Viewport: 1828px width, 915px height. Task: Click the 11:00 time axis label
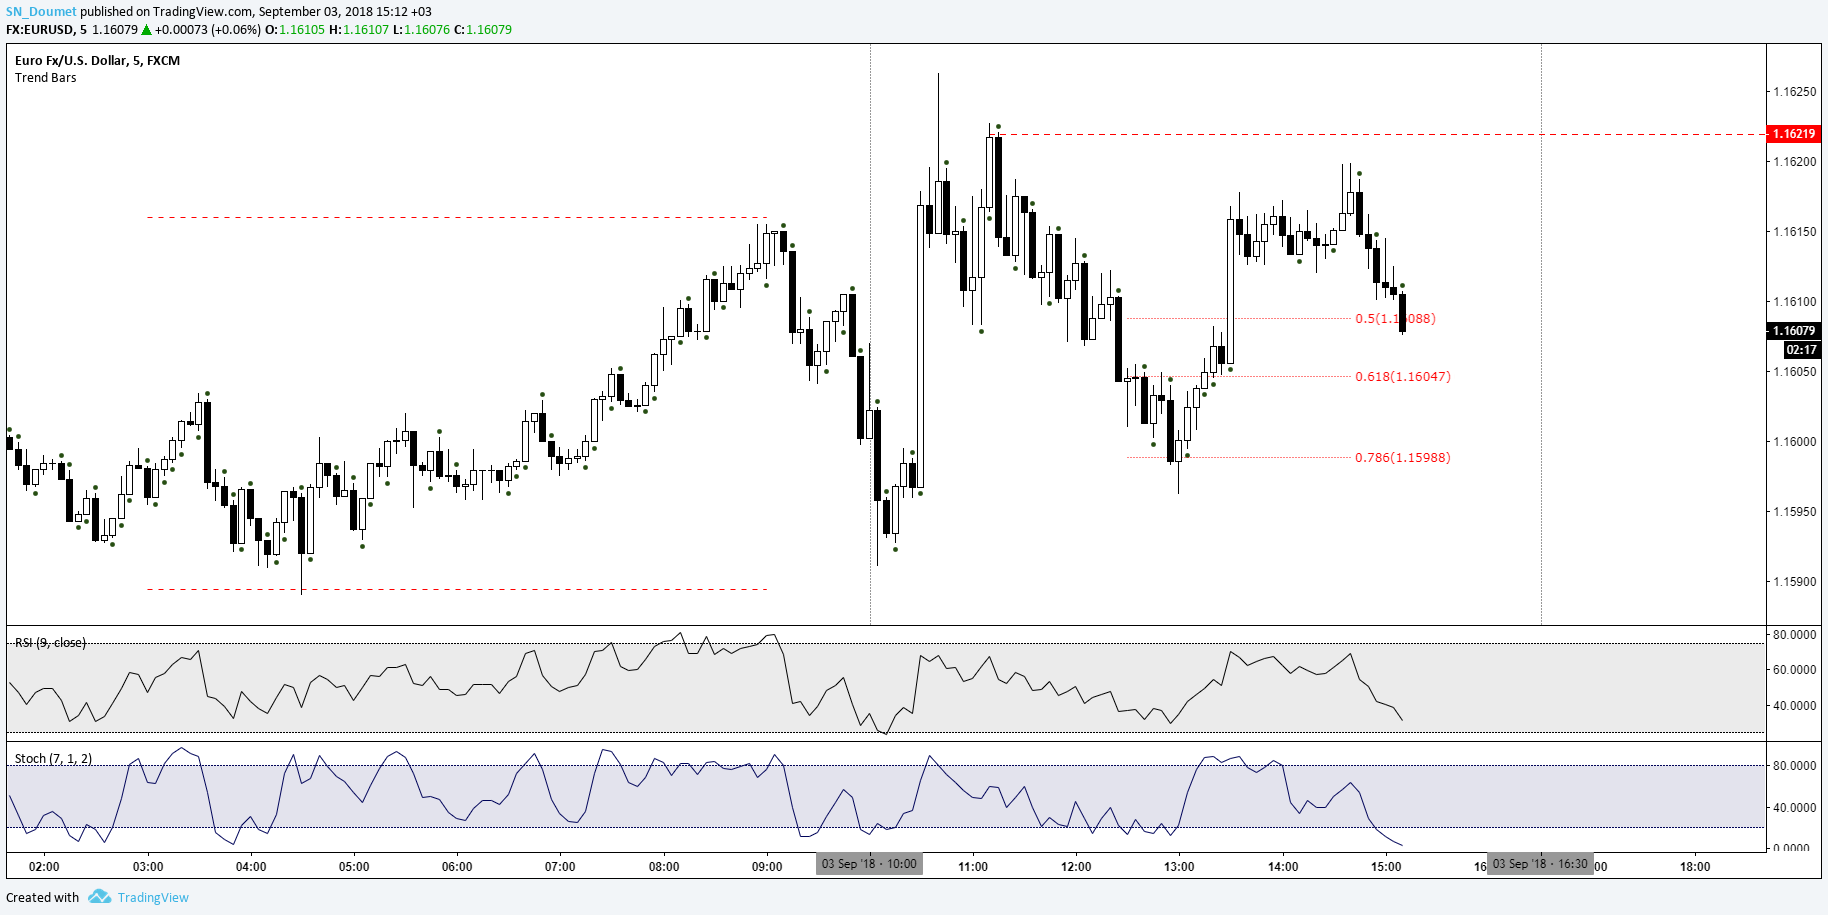[x=973, y=867]
